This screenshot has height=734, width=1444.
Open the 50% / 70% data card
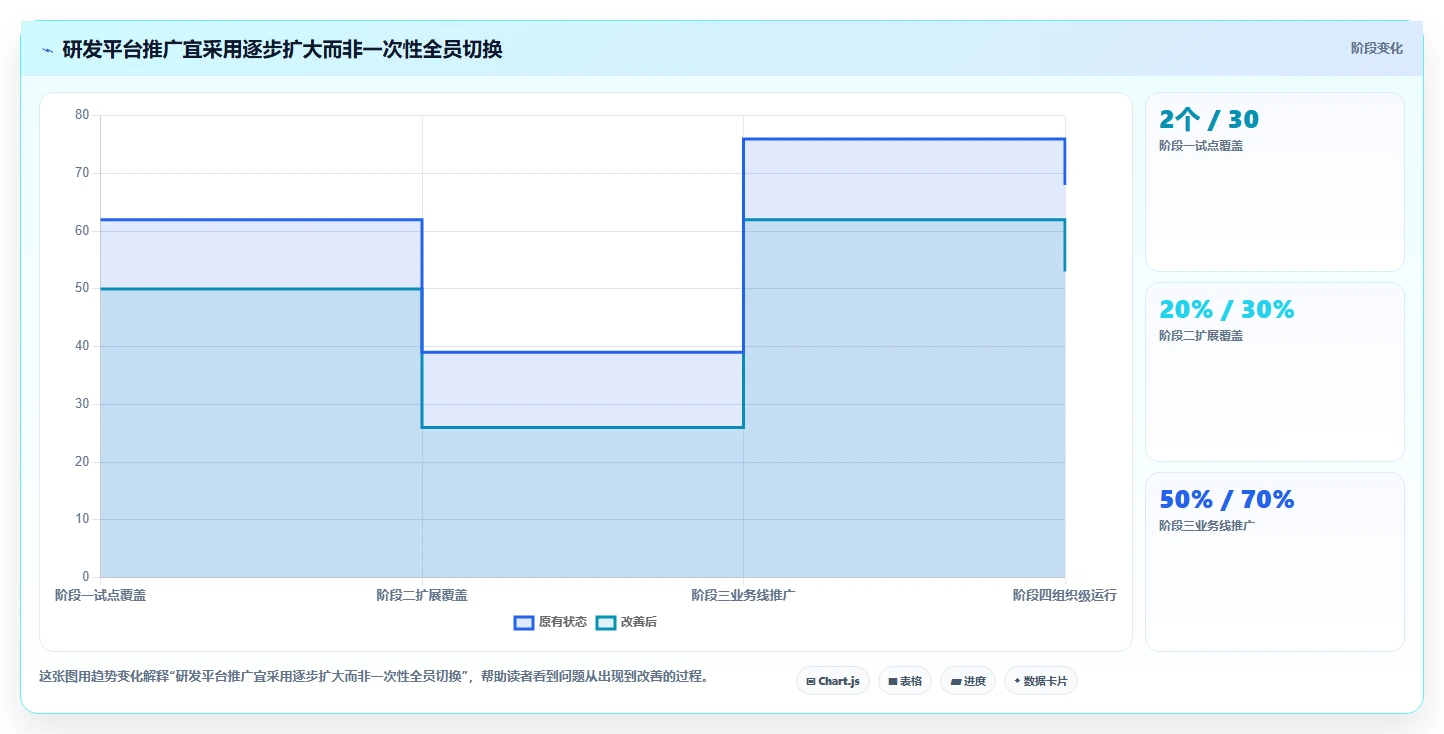pyautogui.click(x=1275, y=562)
